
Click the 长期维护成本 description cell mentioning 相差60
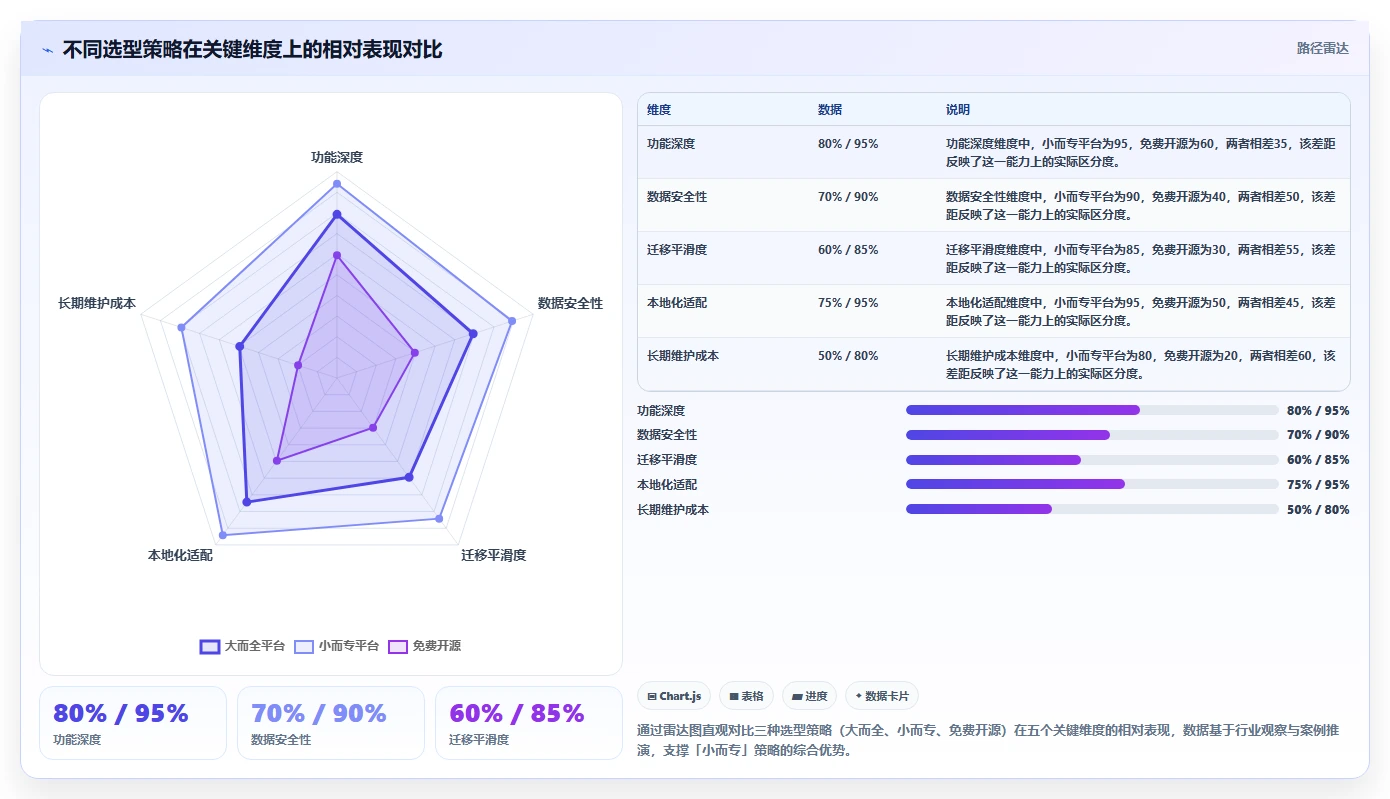coord(1141,365)
